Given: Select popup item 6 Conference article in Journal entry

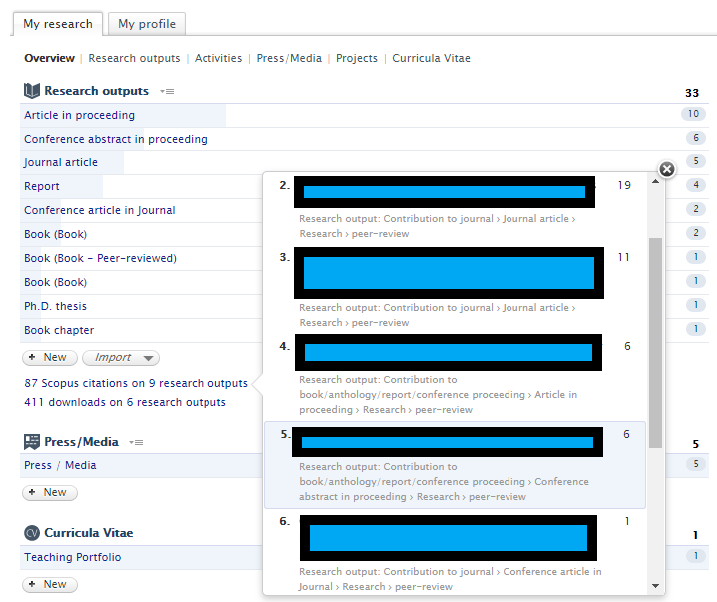Looking at the screenshot, I should (x=455, y=553).
